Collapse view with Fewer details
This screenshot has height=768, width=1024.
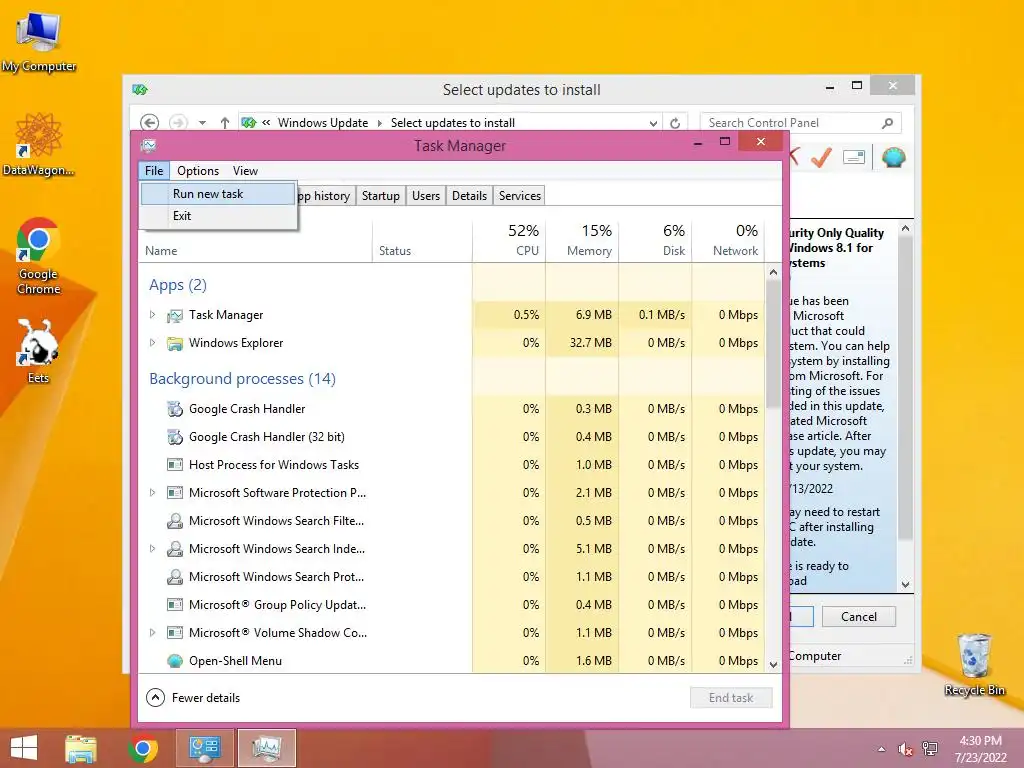point(193,698)
